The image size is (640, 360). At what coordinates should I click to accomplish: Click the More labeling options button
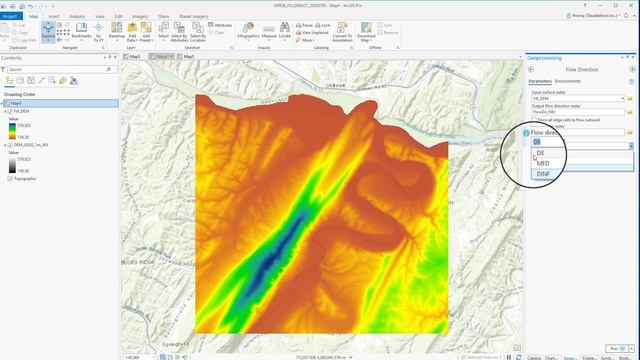pyautogui.click(x=305, y=40)
